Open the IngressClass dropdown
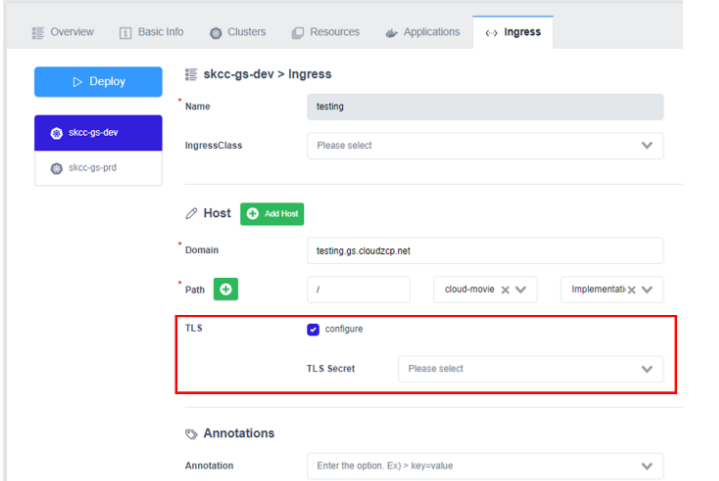 [x=485, y=146]
